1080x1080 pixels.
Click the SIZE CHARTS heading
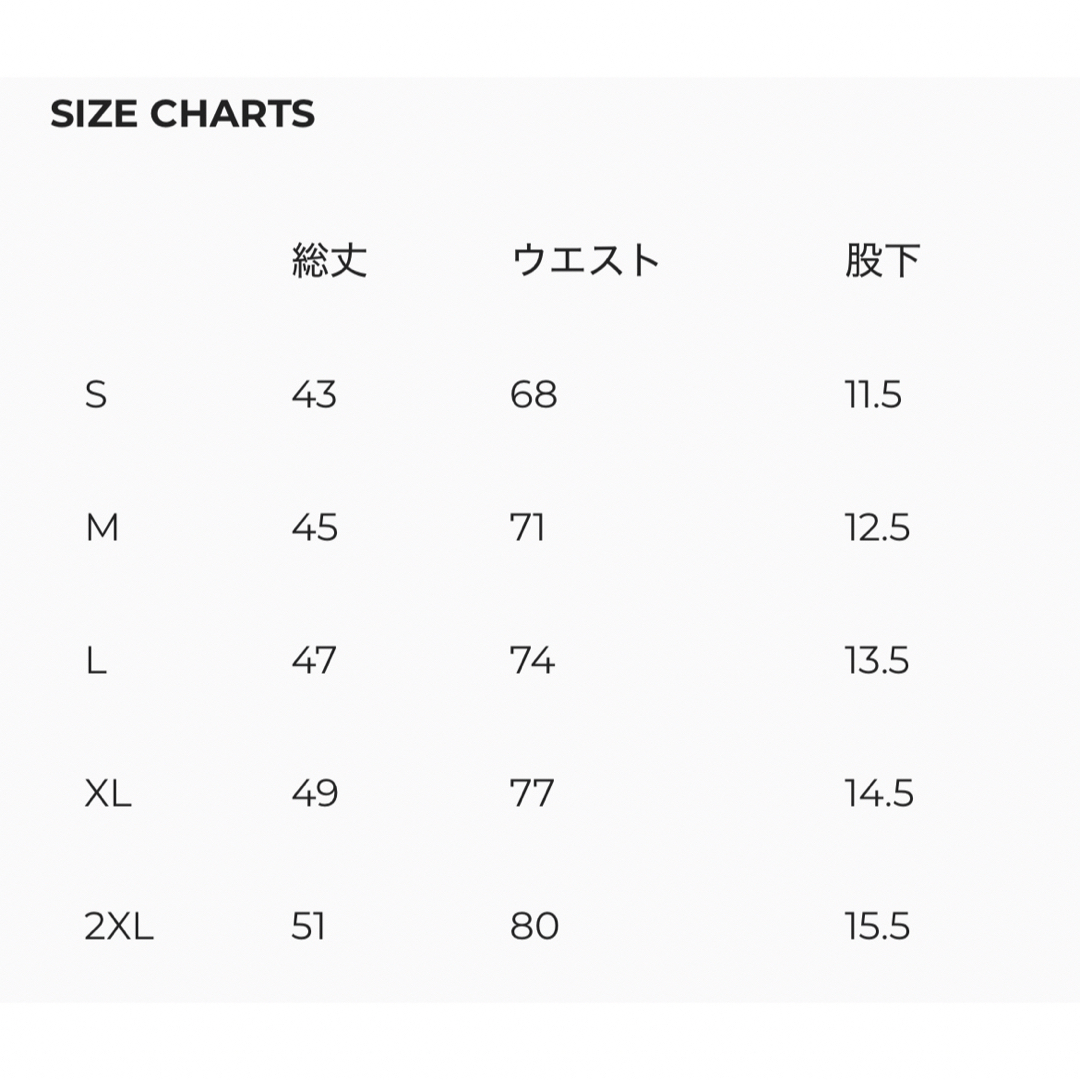click(183, 114)
